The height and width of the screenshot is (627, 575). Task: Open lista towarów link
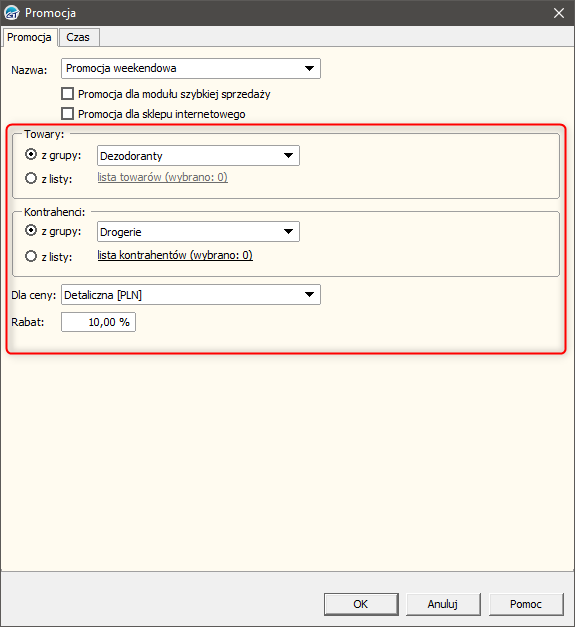(163, 177)
